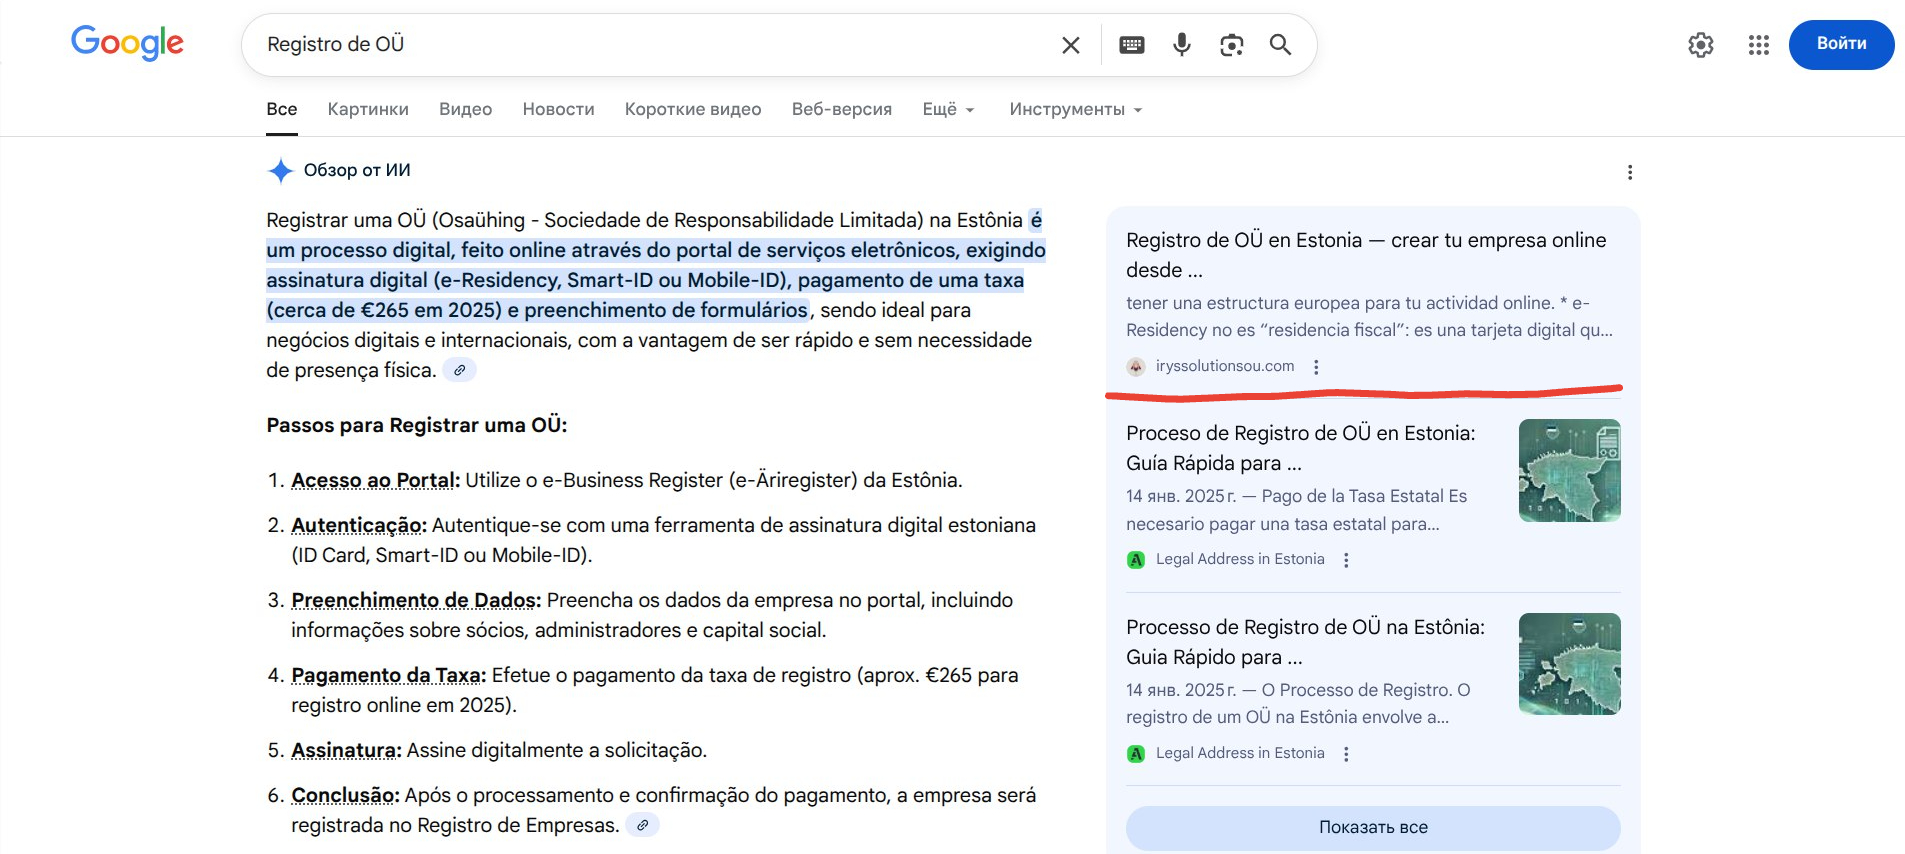This screenshot has width=1905, height=854.
Task: Click the 'Passos para Registrar uma OÜ:' heading
Action: [416, 425]
